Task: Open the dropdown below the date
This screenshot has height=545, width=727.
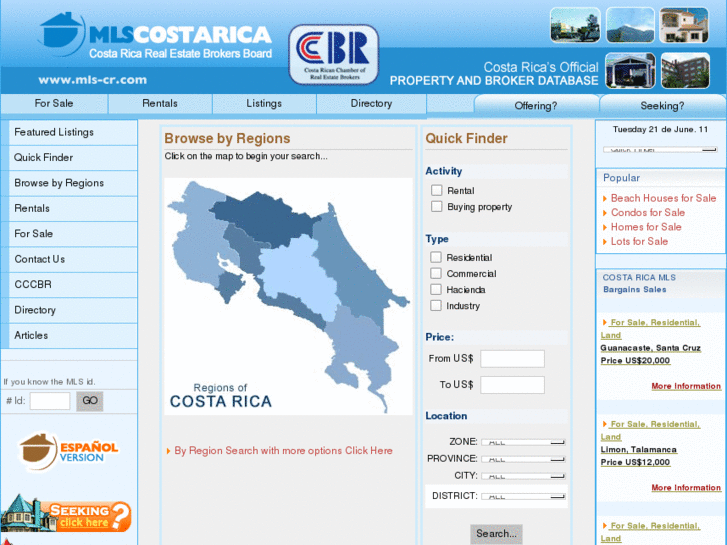Action: tap(660, 150)
